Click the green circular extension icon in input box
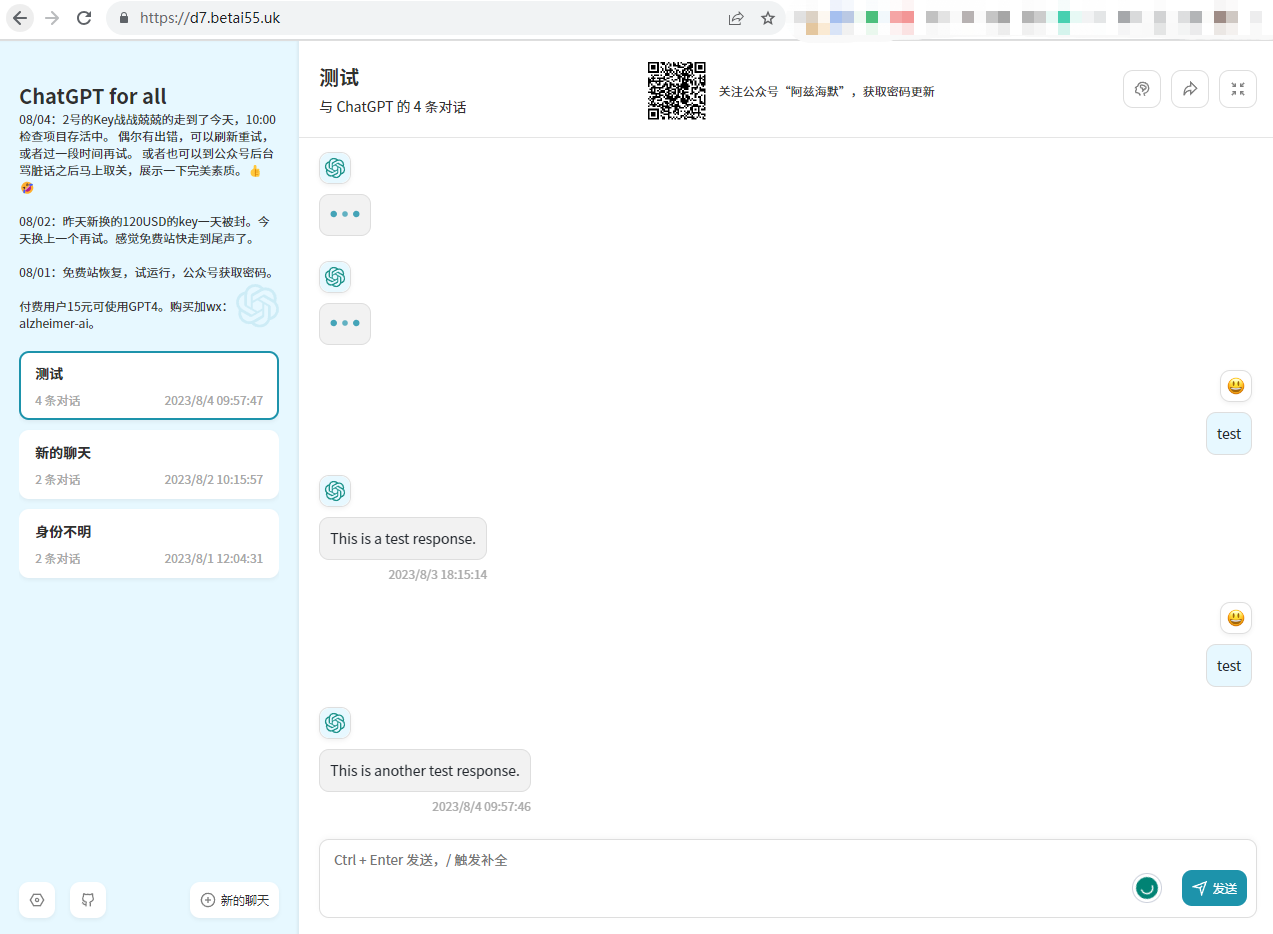Viewport: 1273px width, 934px height. (x=1147, y=887)
